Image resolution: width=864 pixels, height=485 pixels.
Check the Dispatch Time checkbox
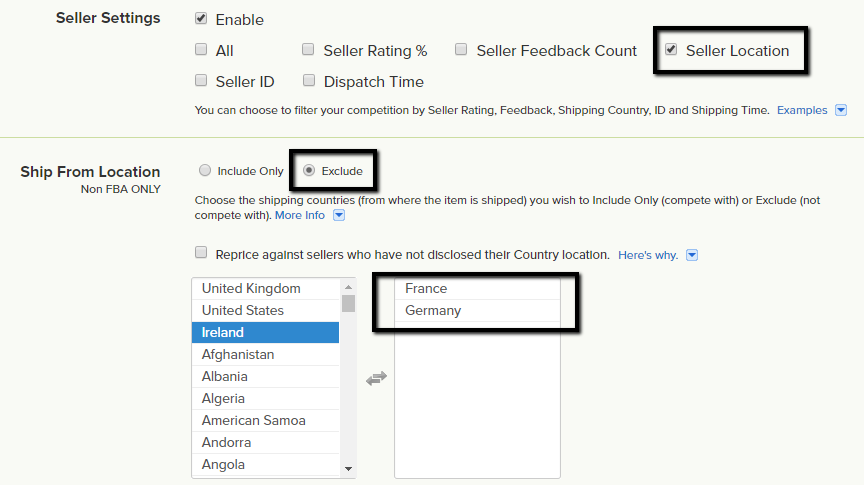[308, 81]
